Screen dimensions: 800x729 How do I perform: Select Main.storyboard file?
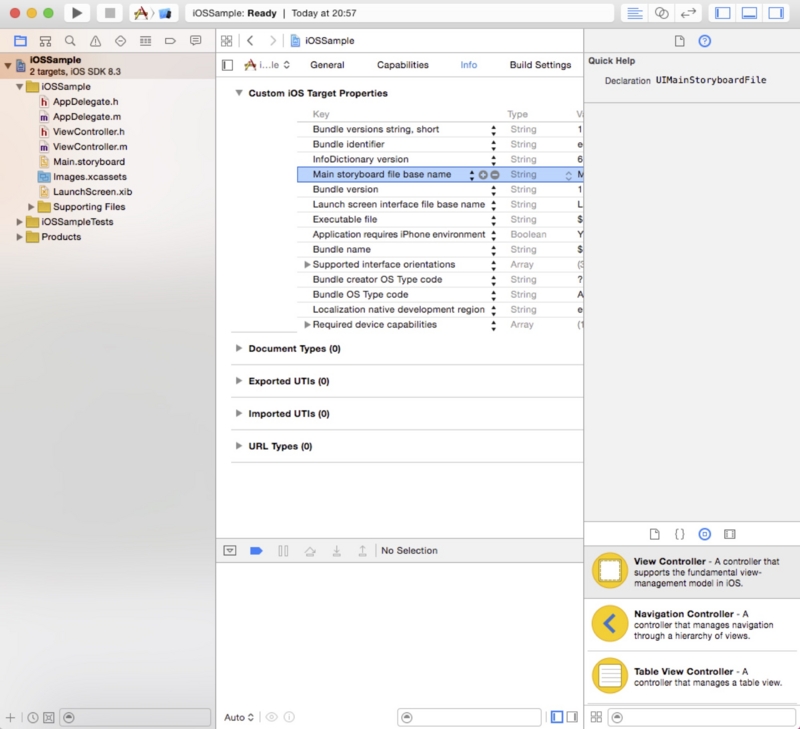(x=89, y=162)
